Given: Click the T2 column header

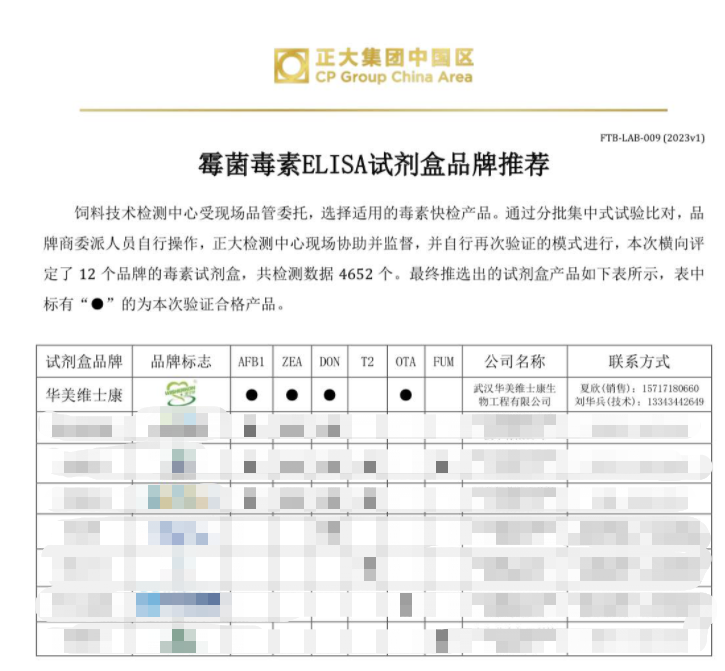Looking at the screenshot, I should 367,362.
